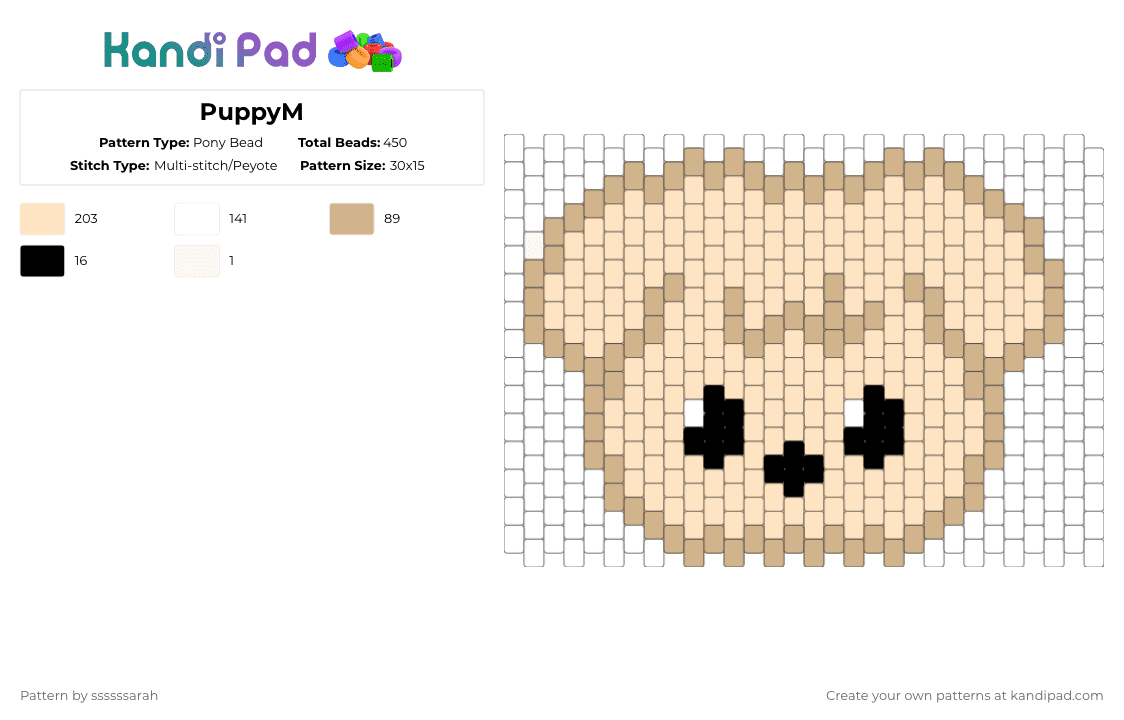Click 'Pattern by ssssssarah' credit text
1124x720 pixels.
pyautogui.click(x=89, y=696)
